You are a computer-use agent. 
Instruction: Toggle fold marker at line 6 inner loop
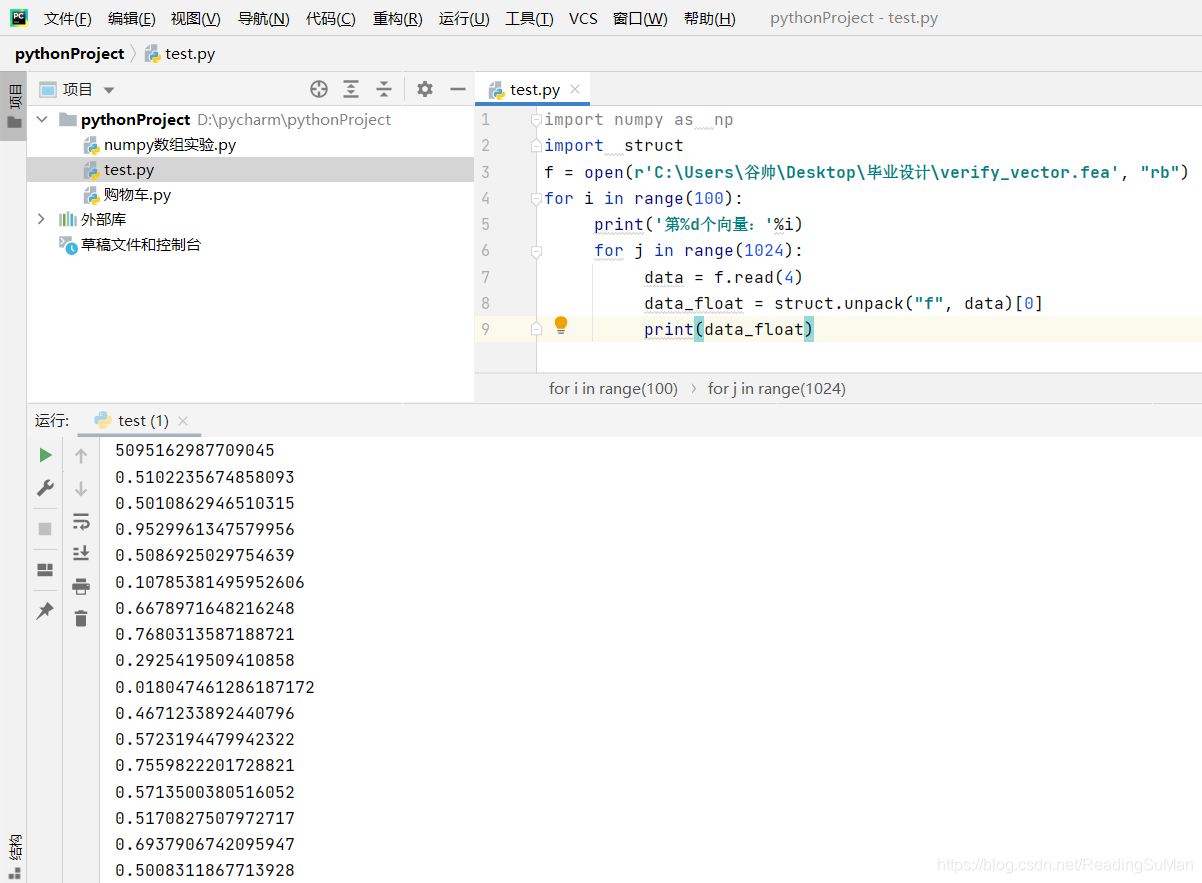pos(536,251)
